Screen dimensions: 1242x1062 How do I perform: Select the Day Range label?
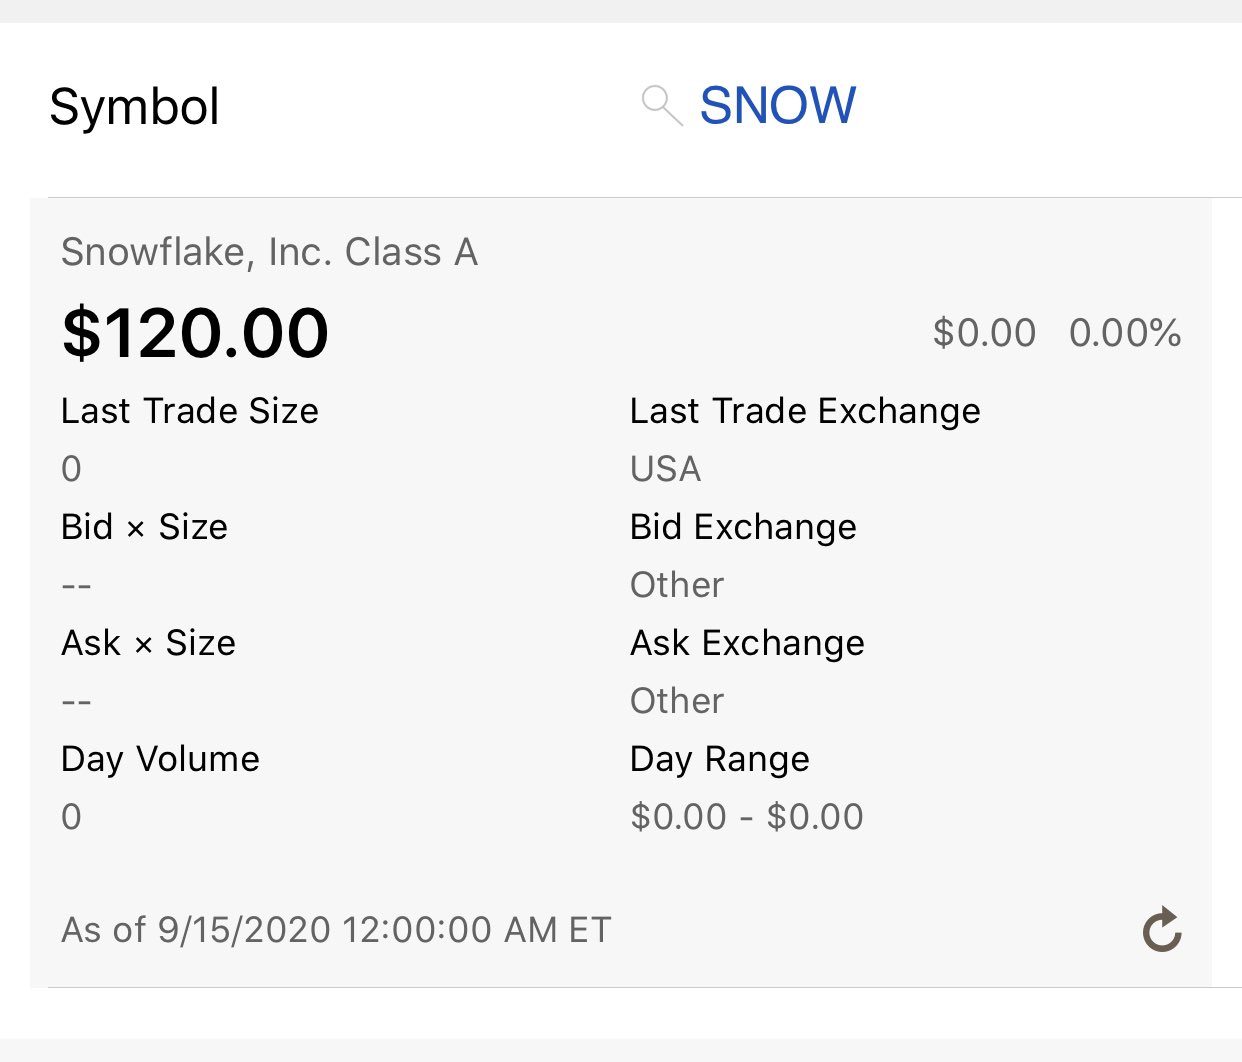click(x=720, y=759)
